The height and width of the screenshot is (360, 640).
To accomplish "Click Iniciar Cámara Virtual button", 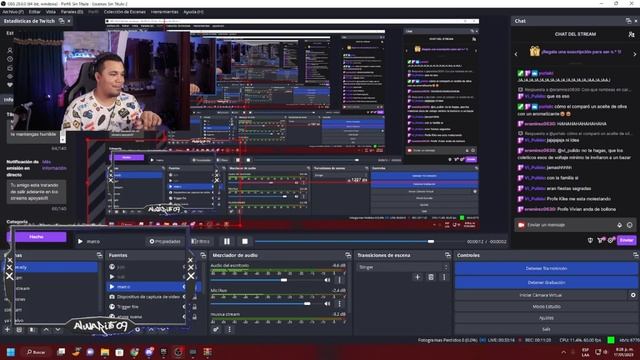I will coord(541,295).
